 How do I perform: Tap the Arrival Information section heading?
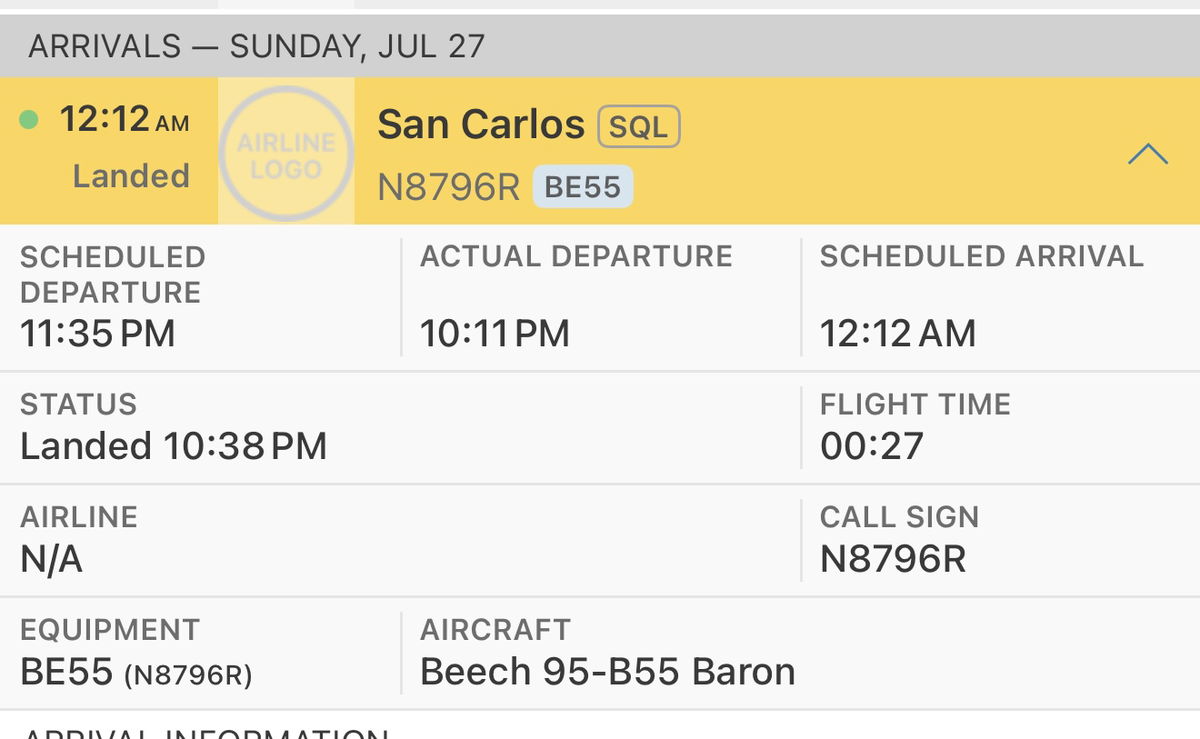coord(205,733)
